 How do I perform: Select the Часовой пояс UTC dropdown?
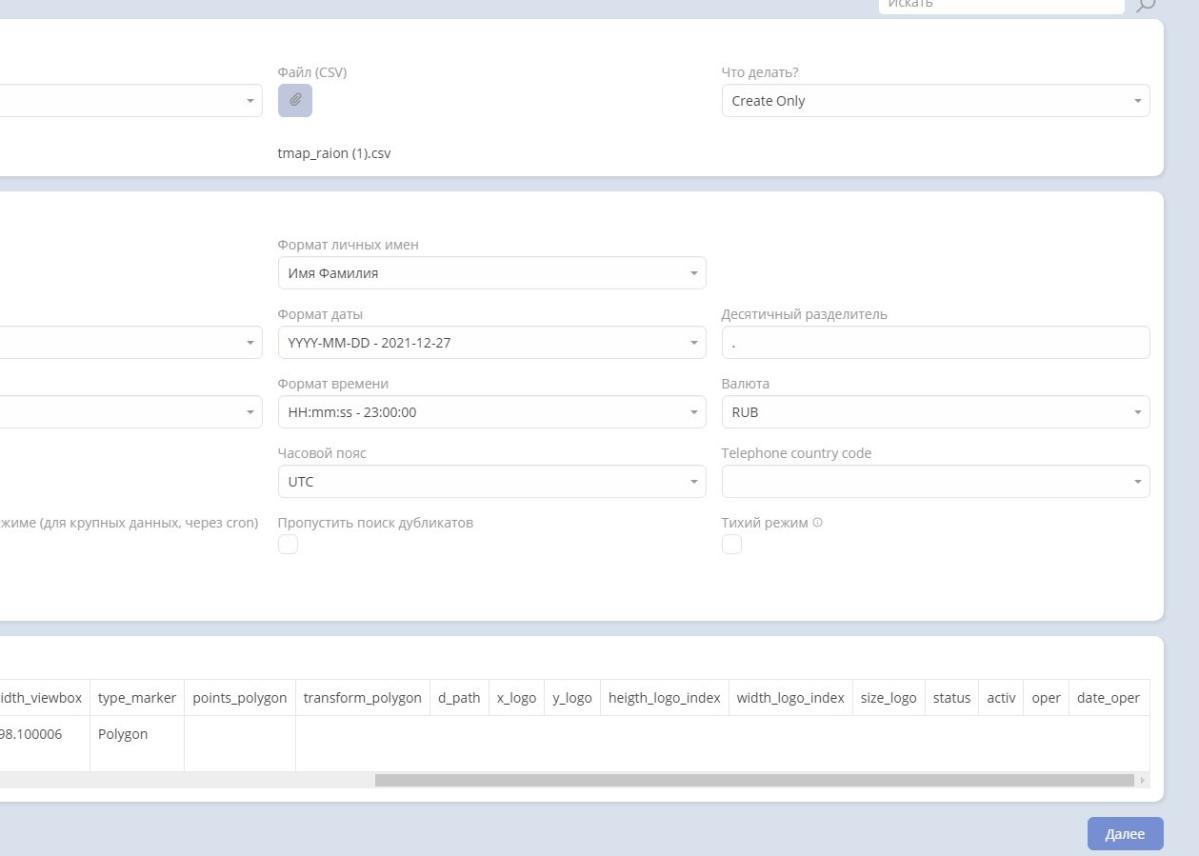[x=491, y=481]
